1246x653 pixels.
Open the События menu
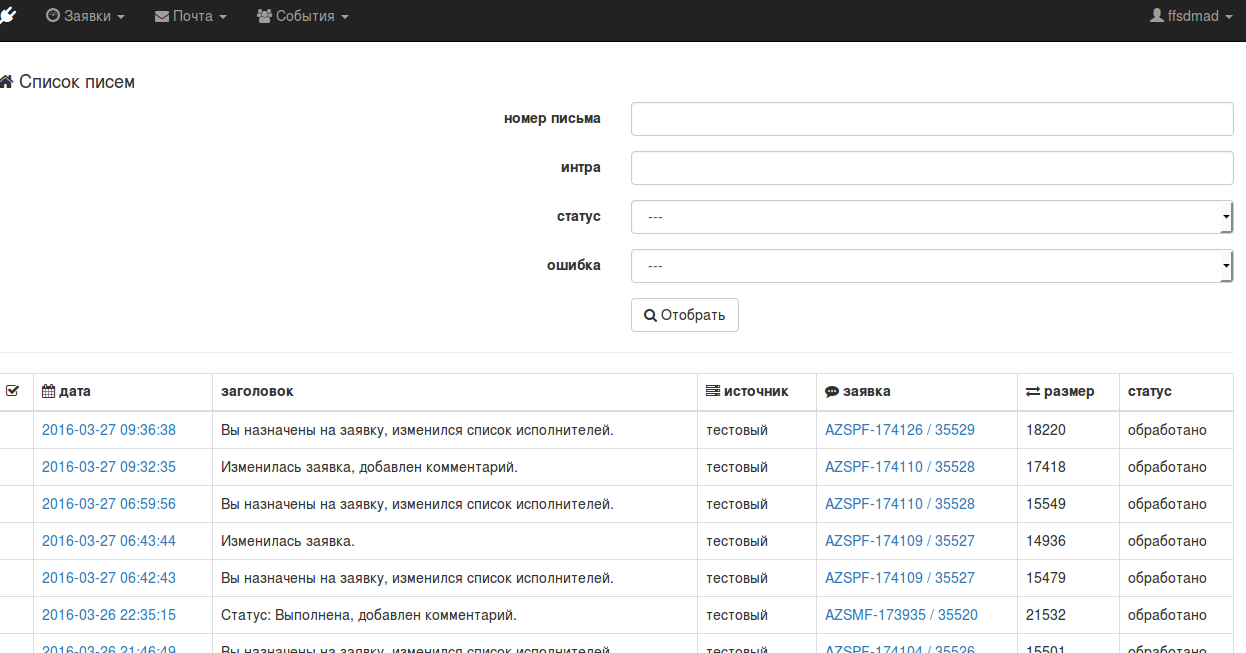pos(303,17)
